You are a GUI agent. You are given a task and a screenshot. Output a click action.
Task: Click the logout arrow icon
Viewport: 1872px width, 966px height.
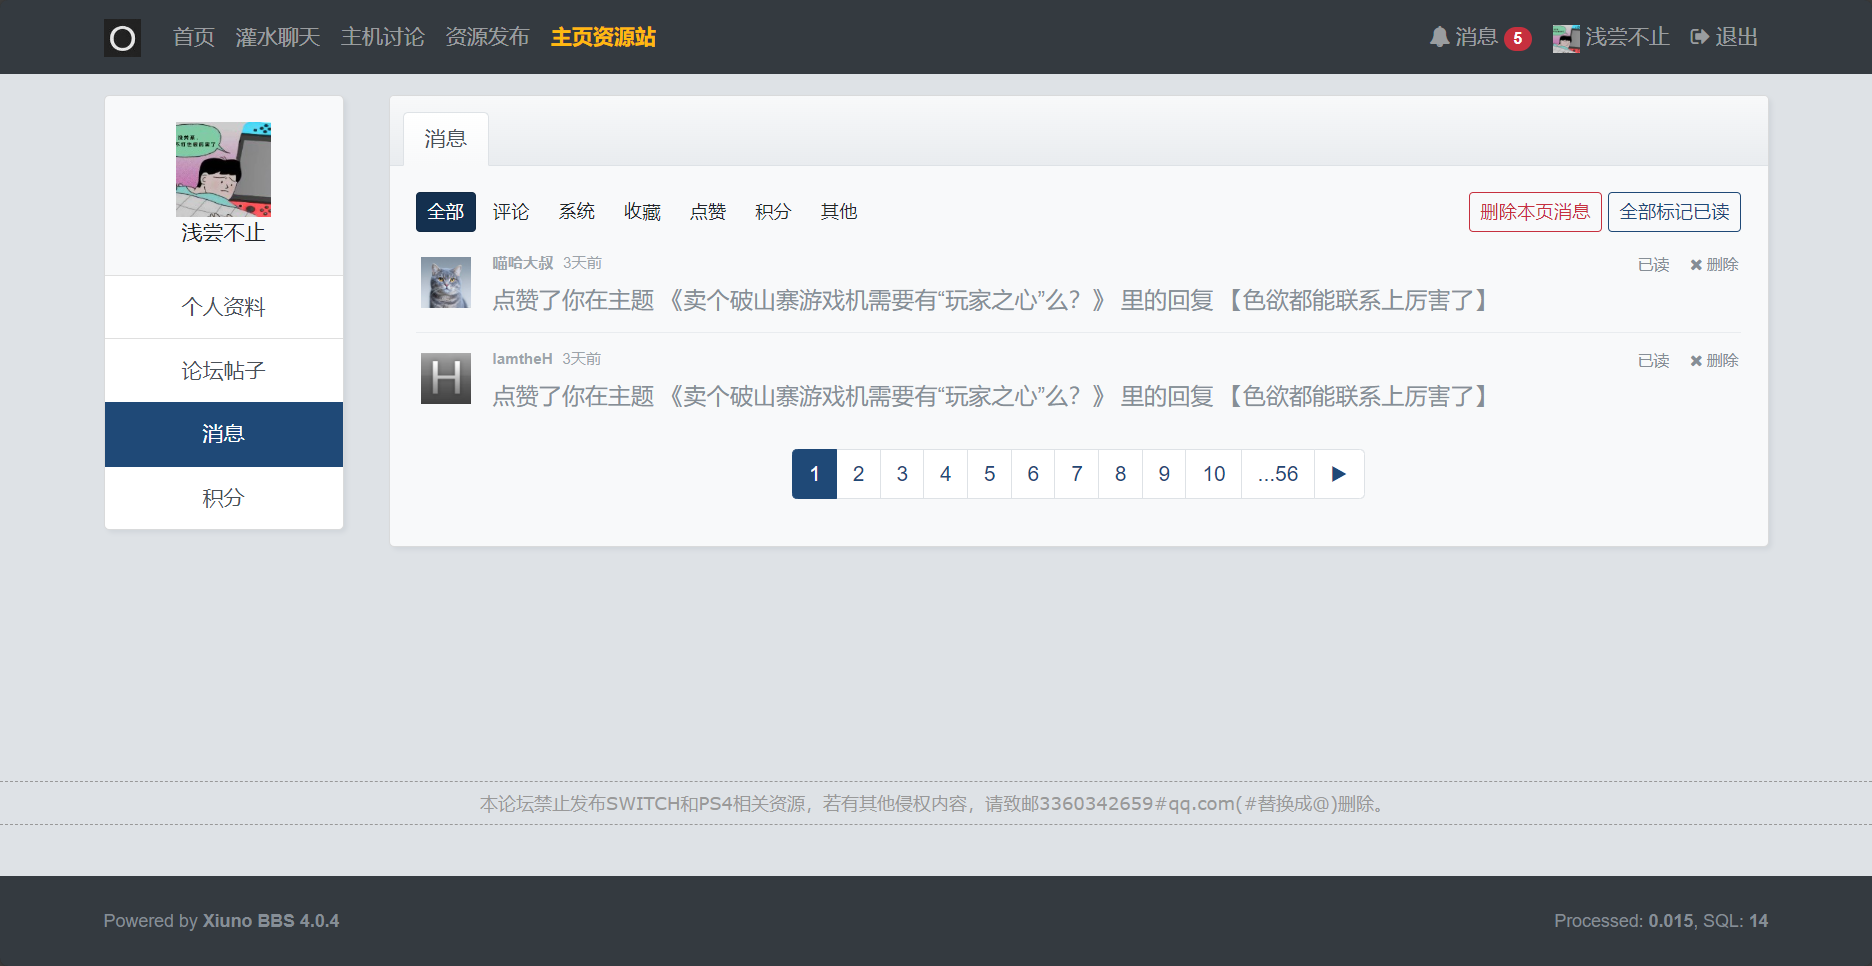click(1699, 37)
